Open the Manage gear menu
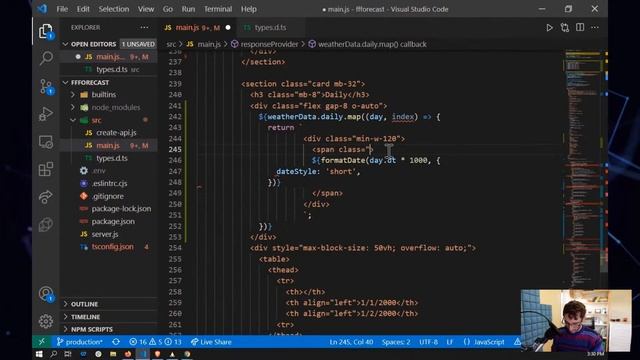This screenshot has width=640, height=360. tap(46, 321)
